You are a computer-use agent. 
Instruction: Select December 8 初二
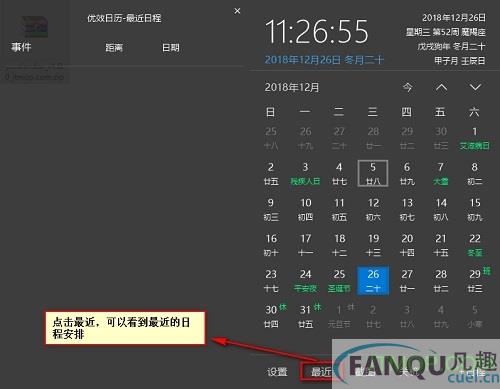pyautogui.click(x=475, y=174)
